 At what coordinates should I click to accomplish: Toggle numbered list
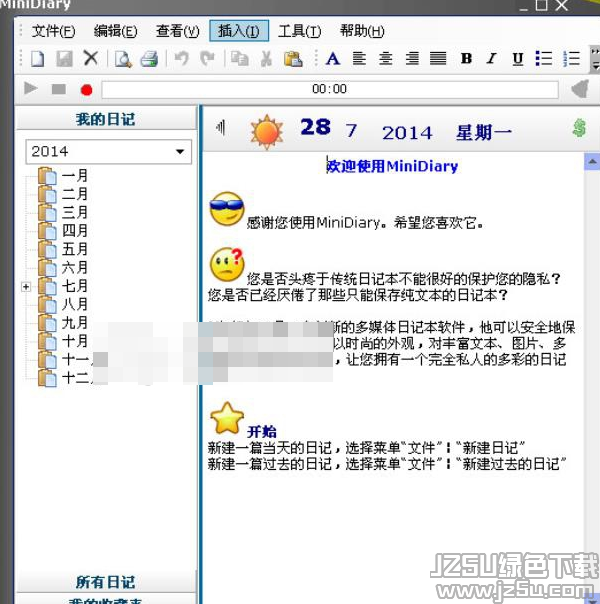coord(572,59)
